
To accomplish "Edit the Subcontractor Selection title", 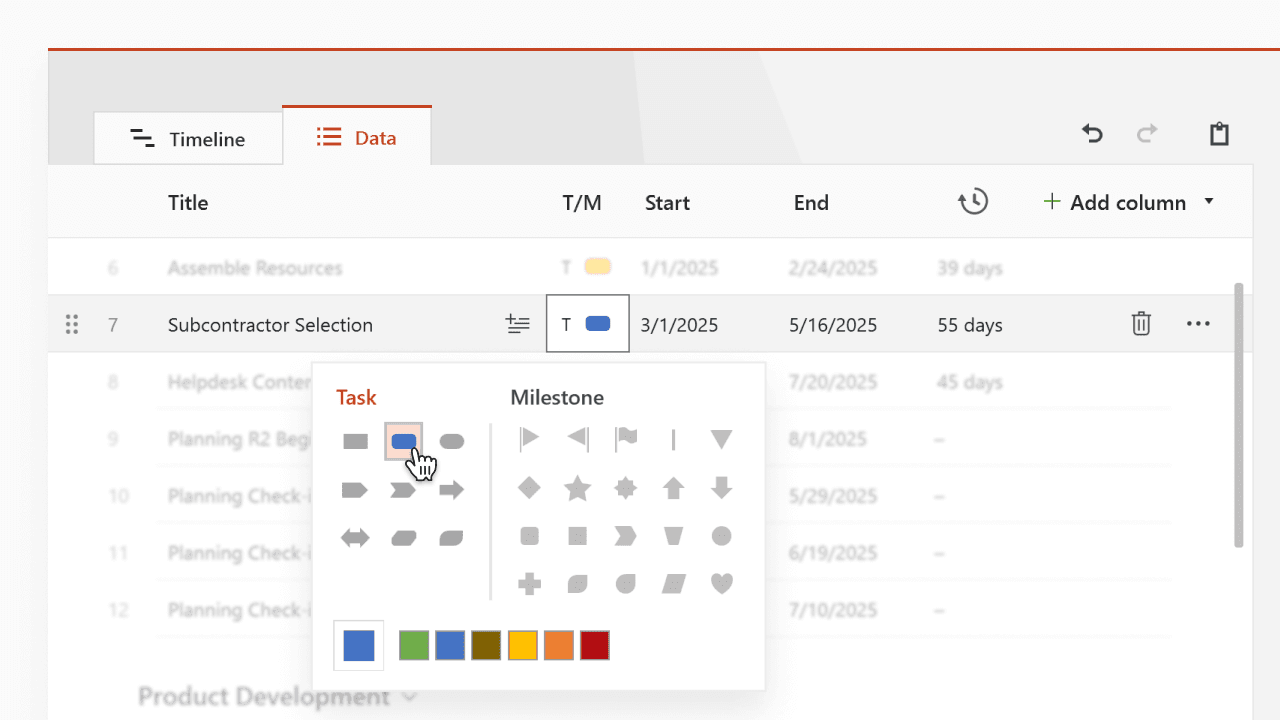I will pyautogui.click(x=270, y=324).
